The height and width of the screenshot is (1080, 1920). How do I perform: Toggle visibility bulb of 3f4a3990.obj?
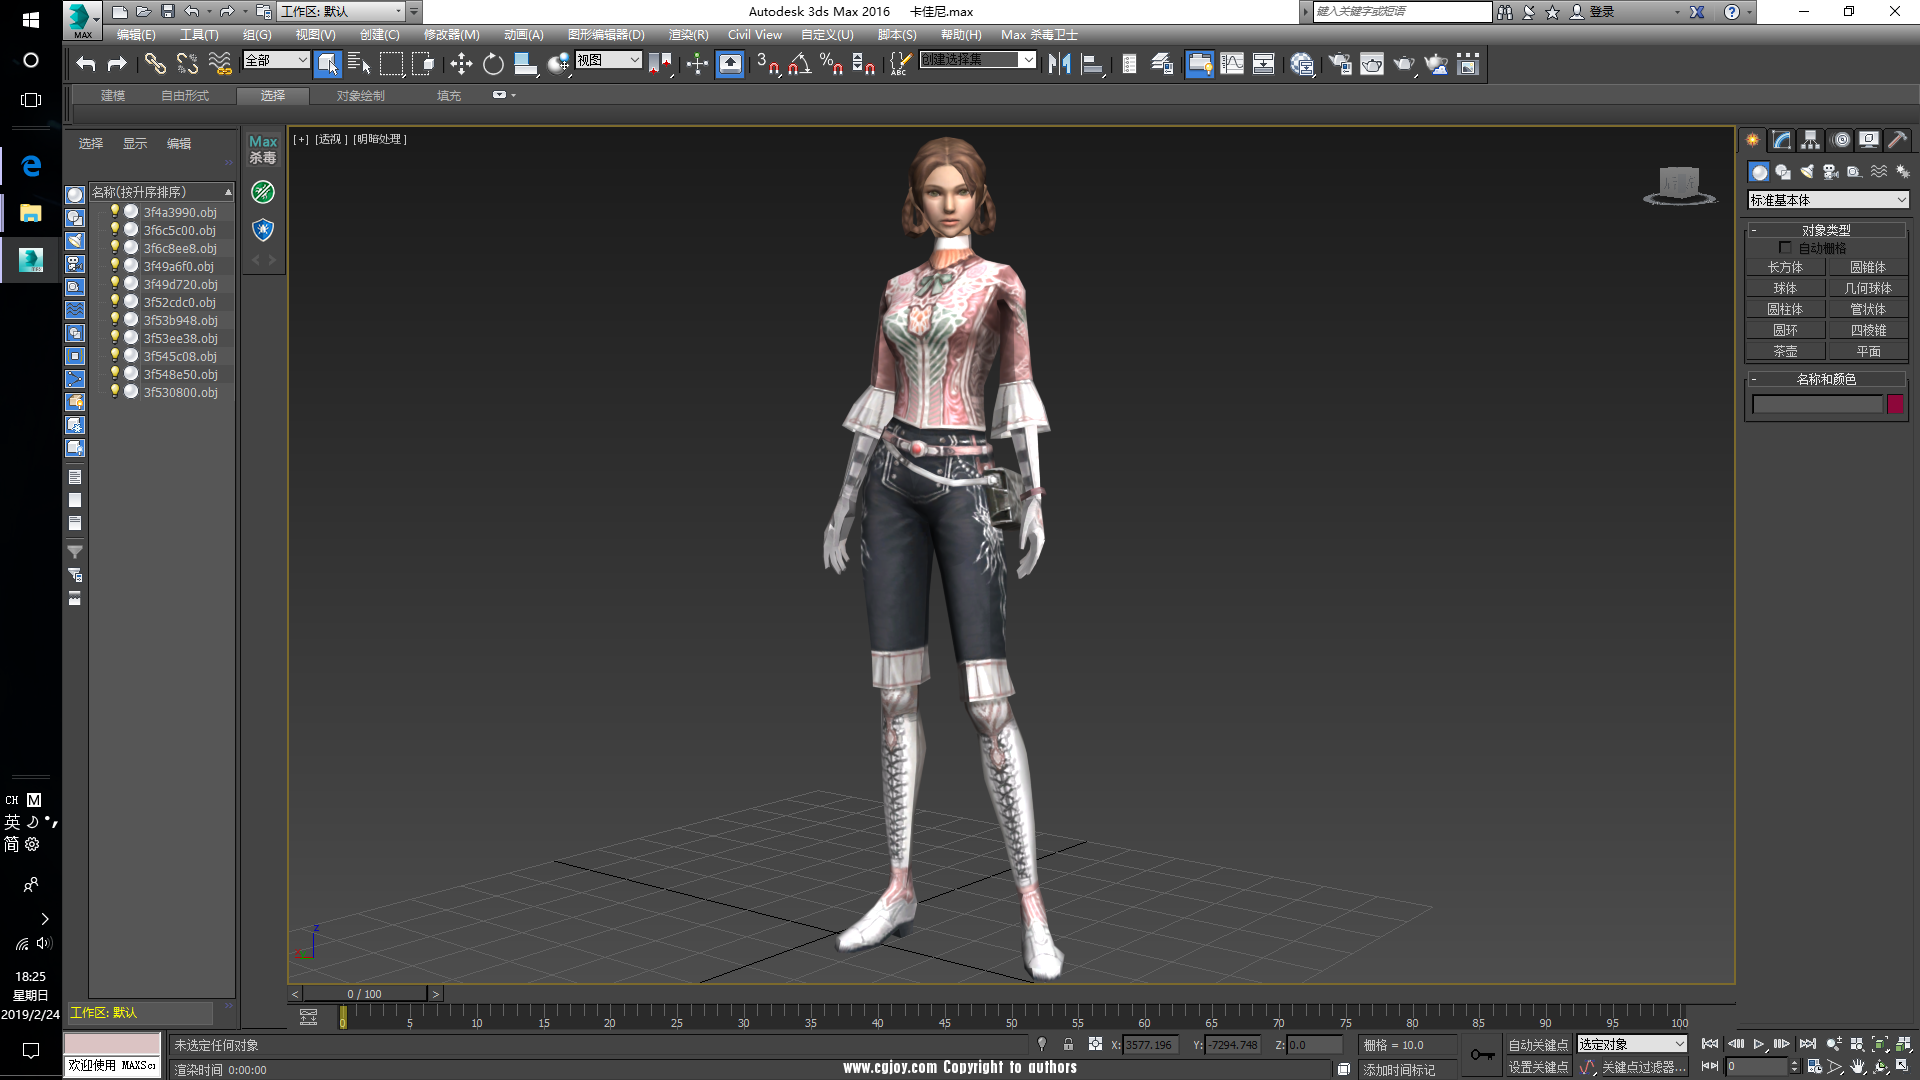pos(115,212)
